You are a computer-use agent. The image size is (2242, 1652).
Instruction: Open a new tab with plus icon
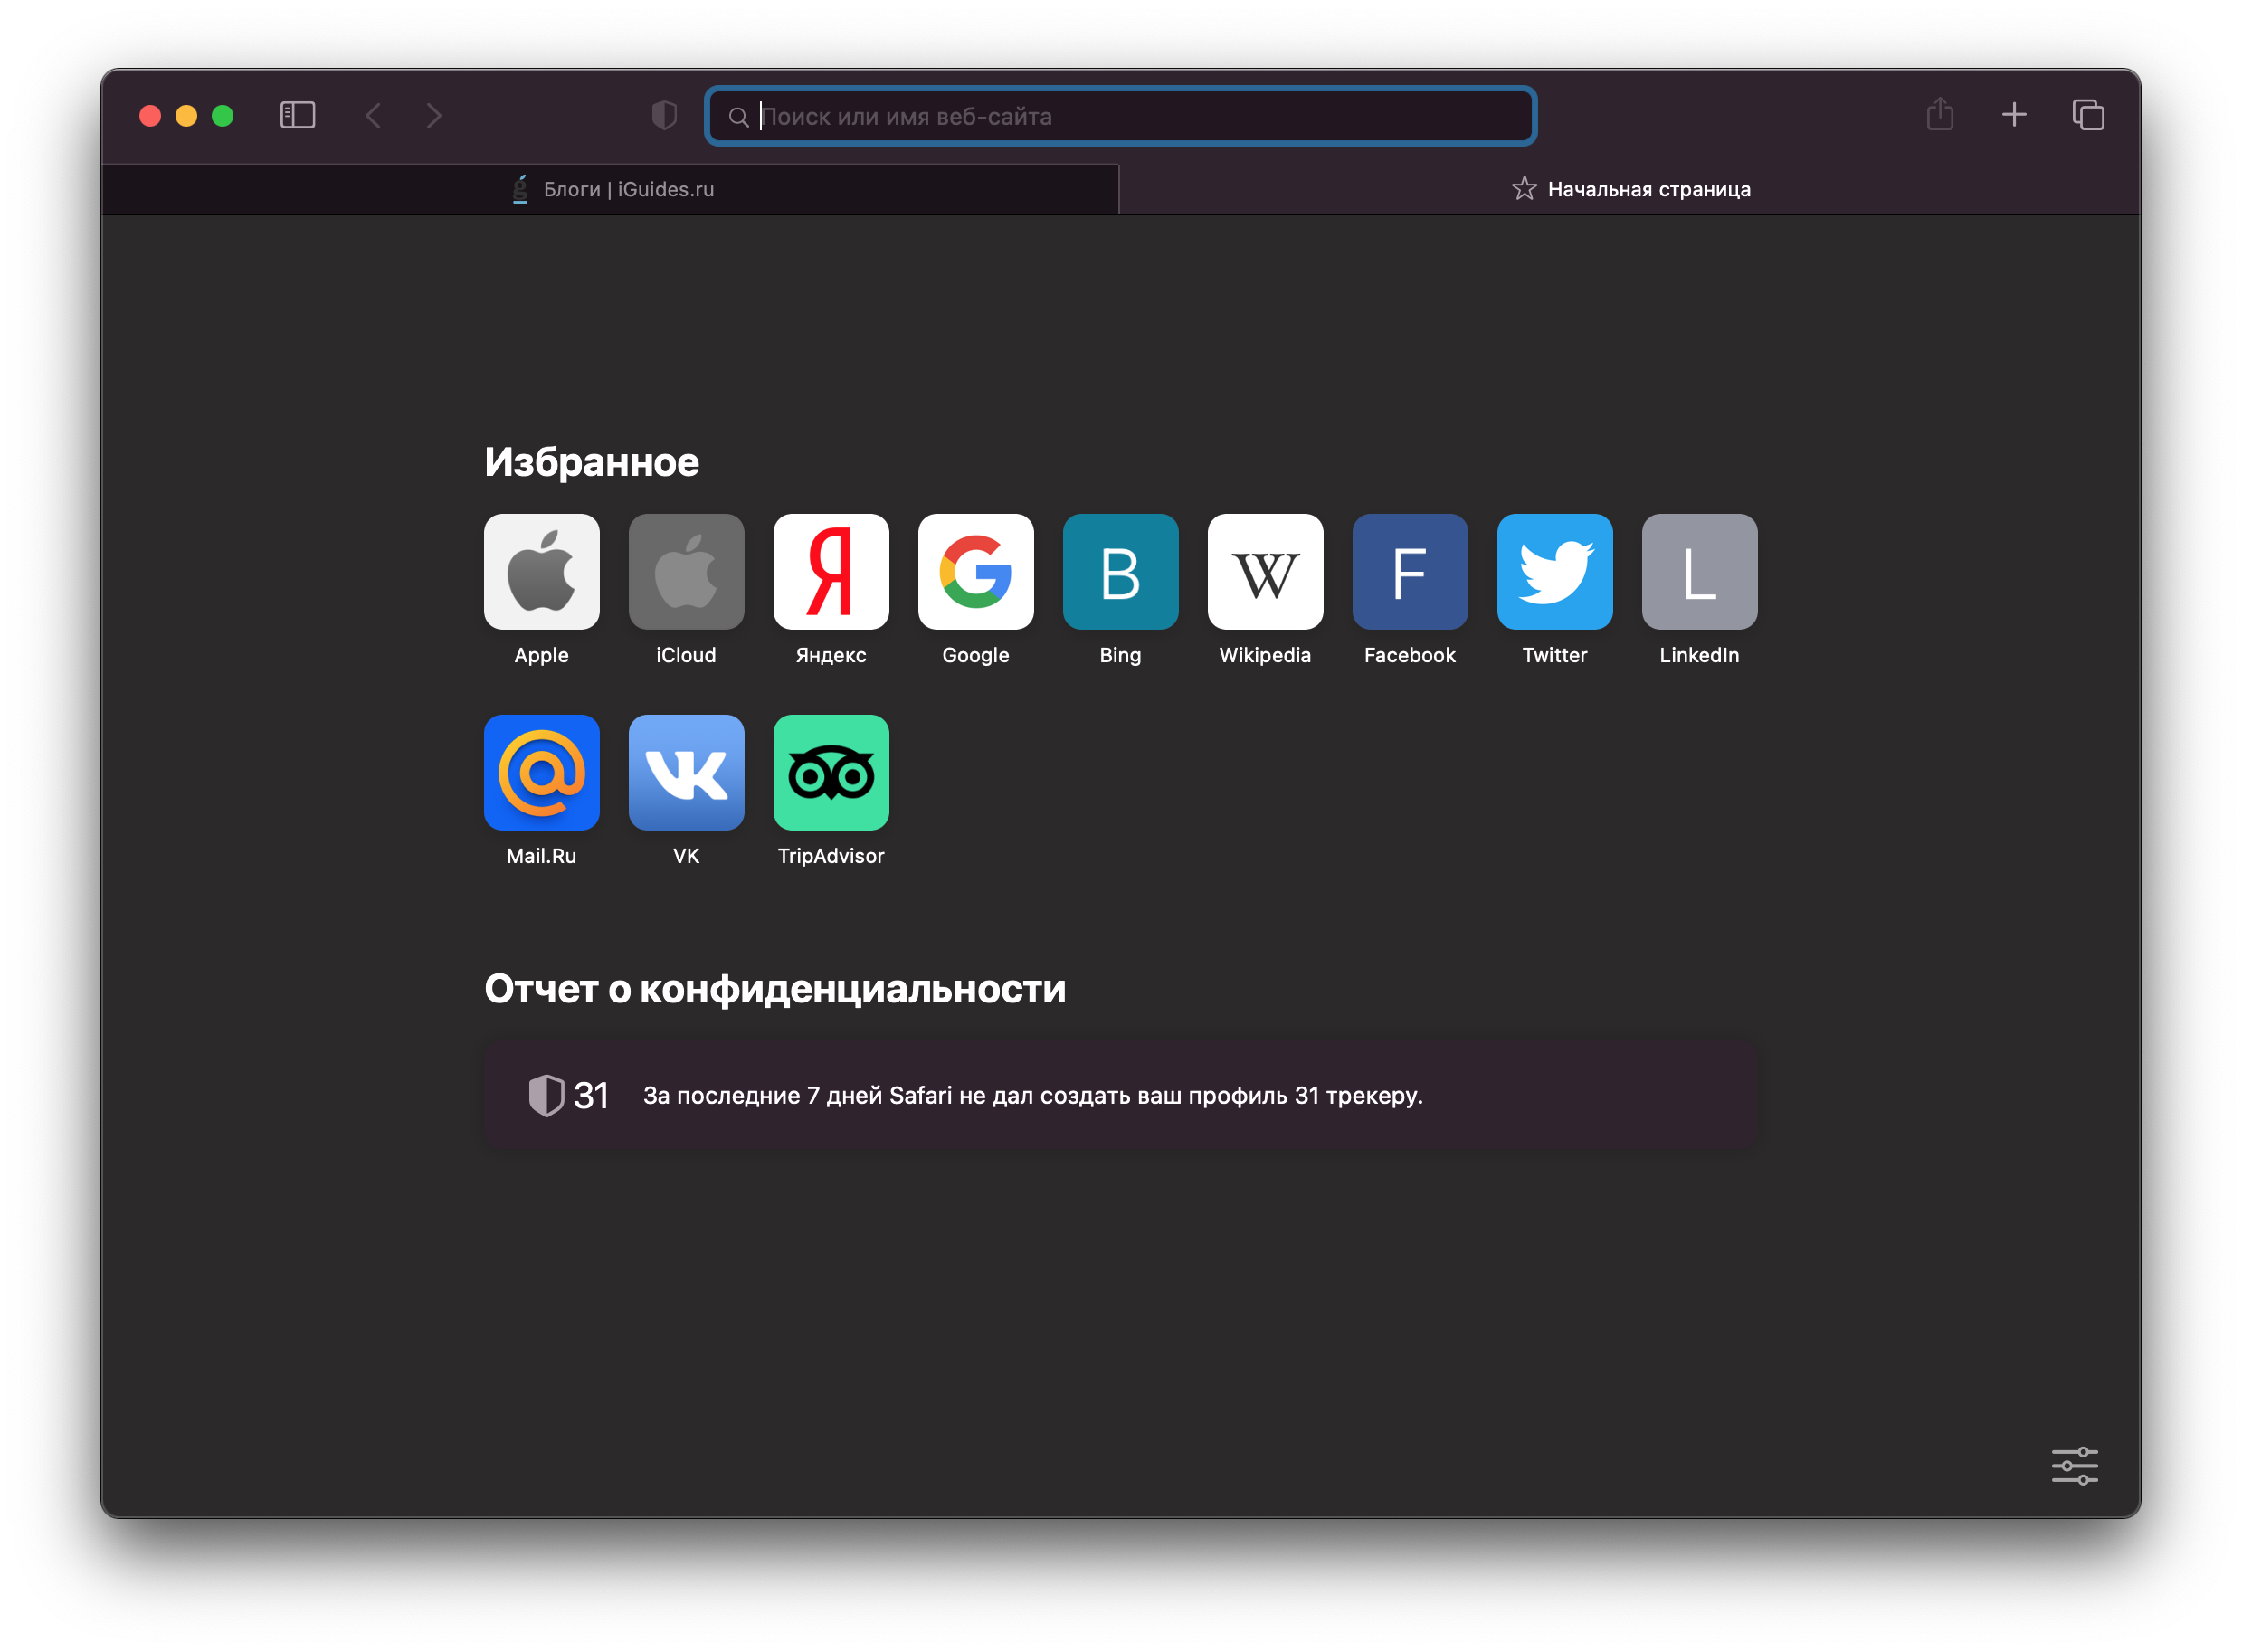(2013, 116)
